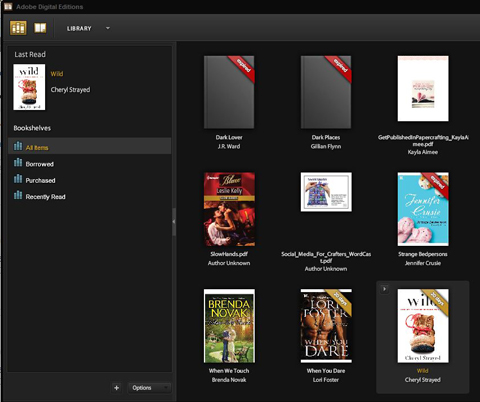The height and width of the screenshot is (402, 480).
Task: Click 20 days ribbon on Wild grid cover
Action: point(437,300)
